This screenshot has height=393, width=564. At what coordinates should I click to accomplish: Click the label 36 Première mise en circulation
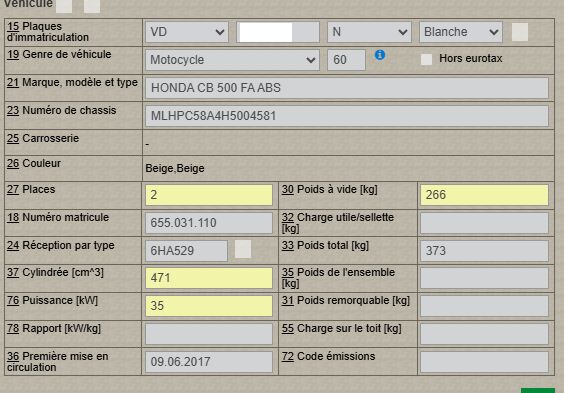58,362
